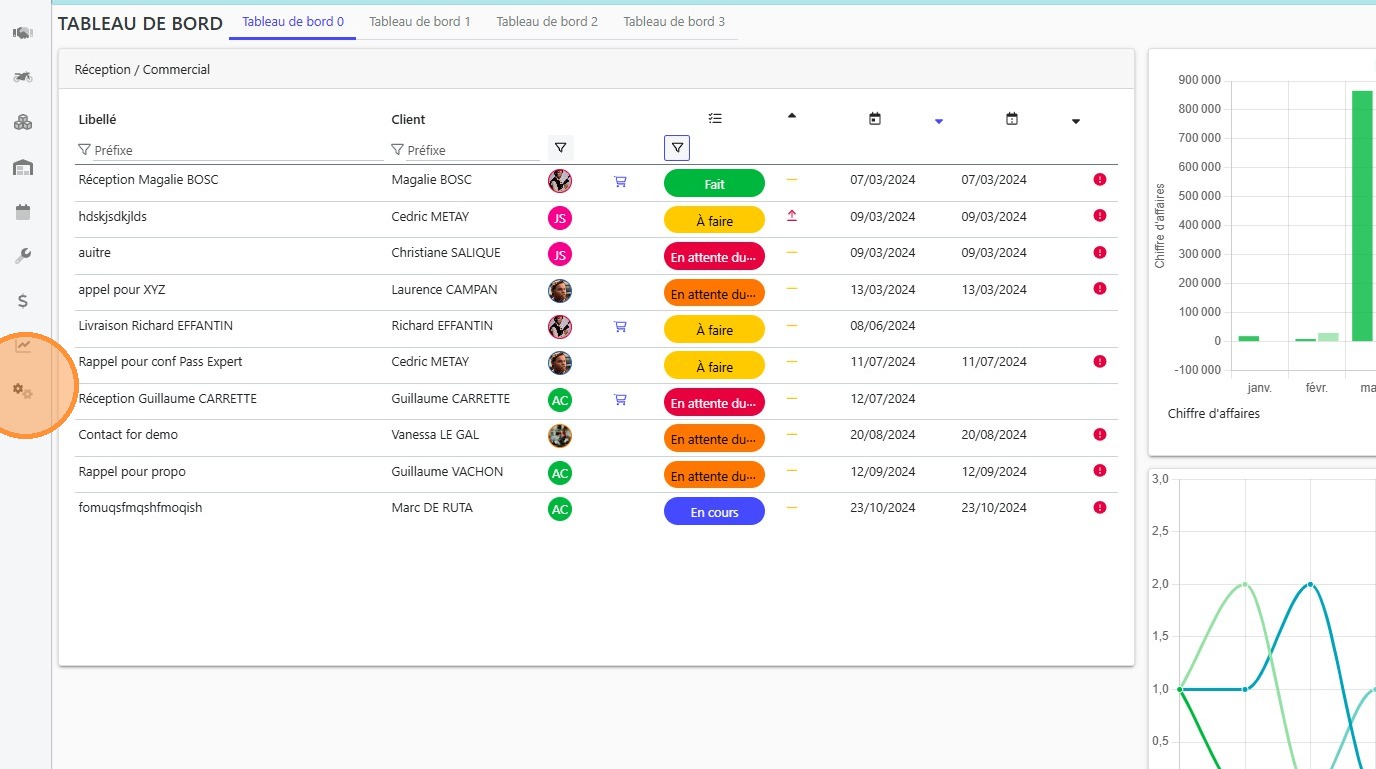The height and width of the screenshot is (769, 1376).
Task: Open the warehouse icon in the sidebar
Action: click(22, 167)
